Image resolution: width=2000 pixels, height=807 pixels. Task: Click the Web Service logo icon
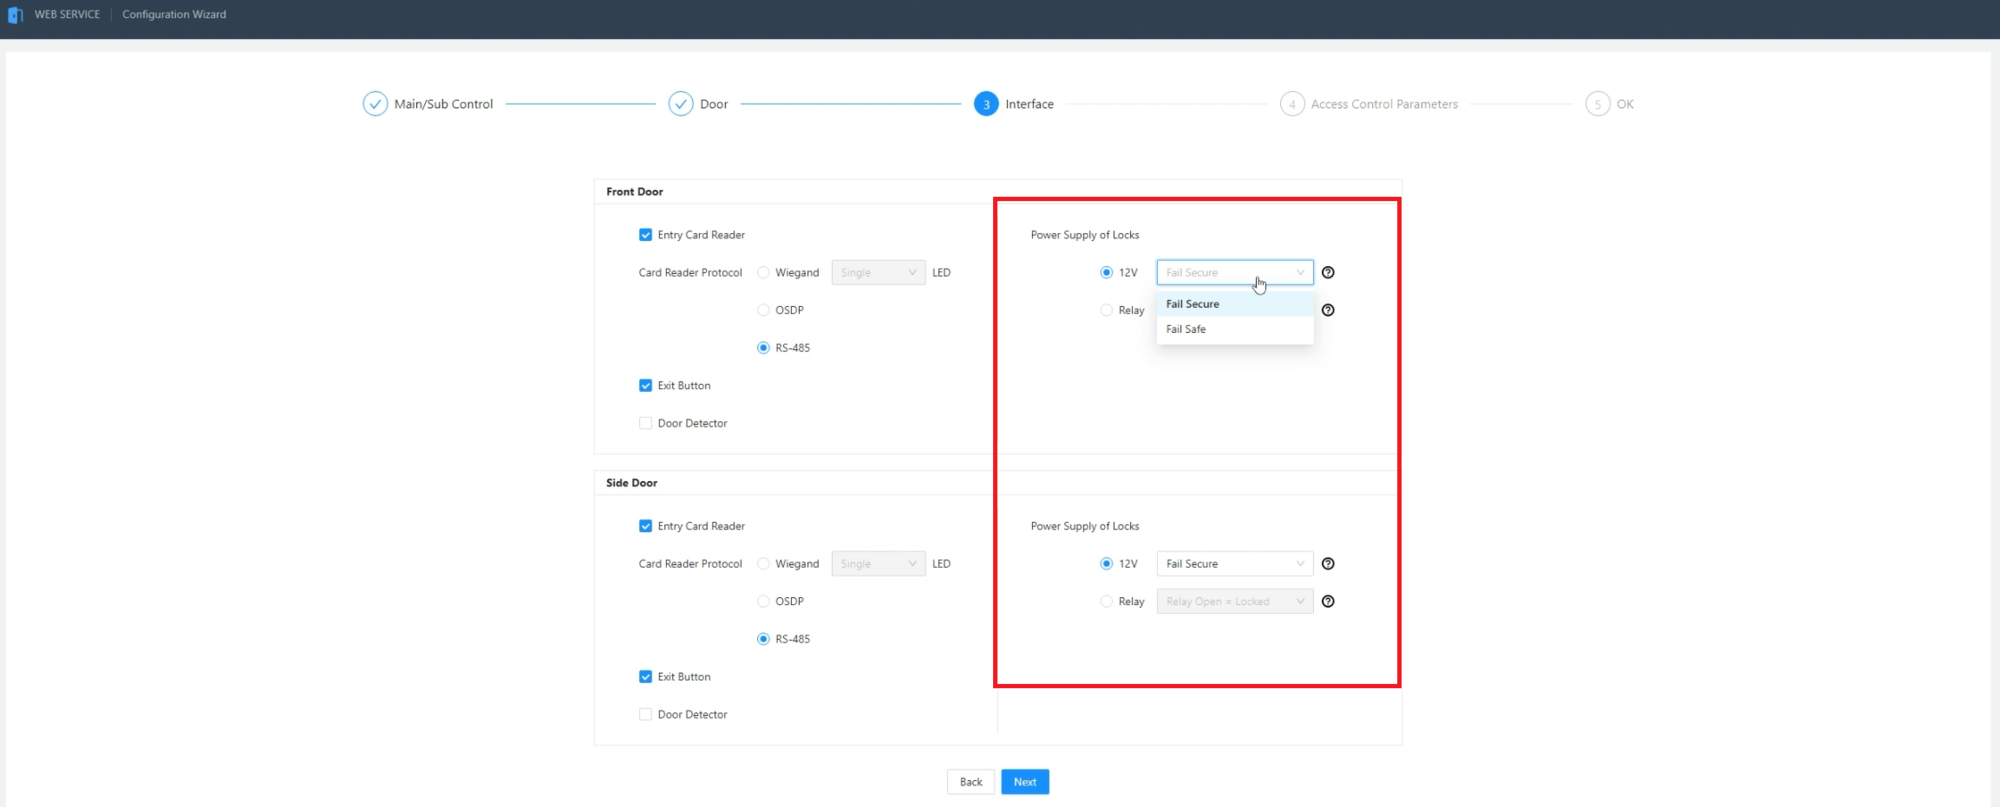[15, 15]
